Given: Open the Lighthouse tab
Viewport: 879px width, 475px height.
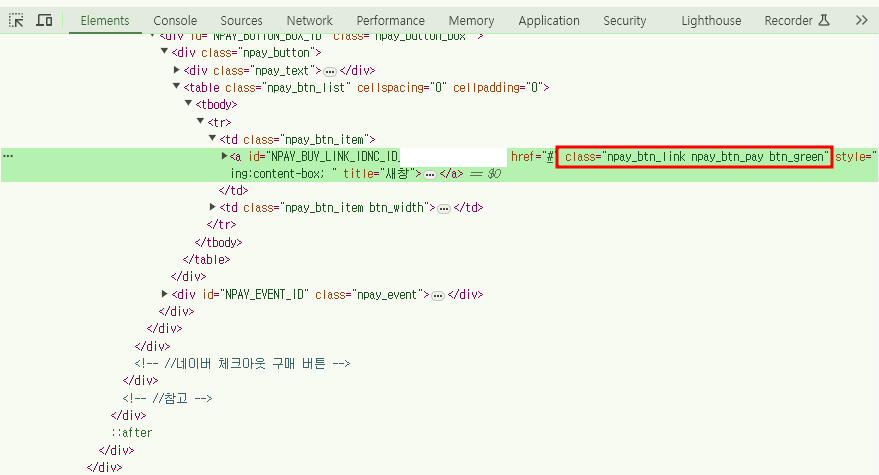Looking at the screenshot, I should pyautogui.click(x=711, y=21).
